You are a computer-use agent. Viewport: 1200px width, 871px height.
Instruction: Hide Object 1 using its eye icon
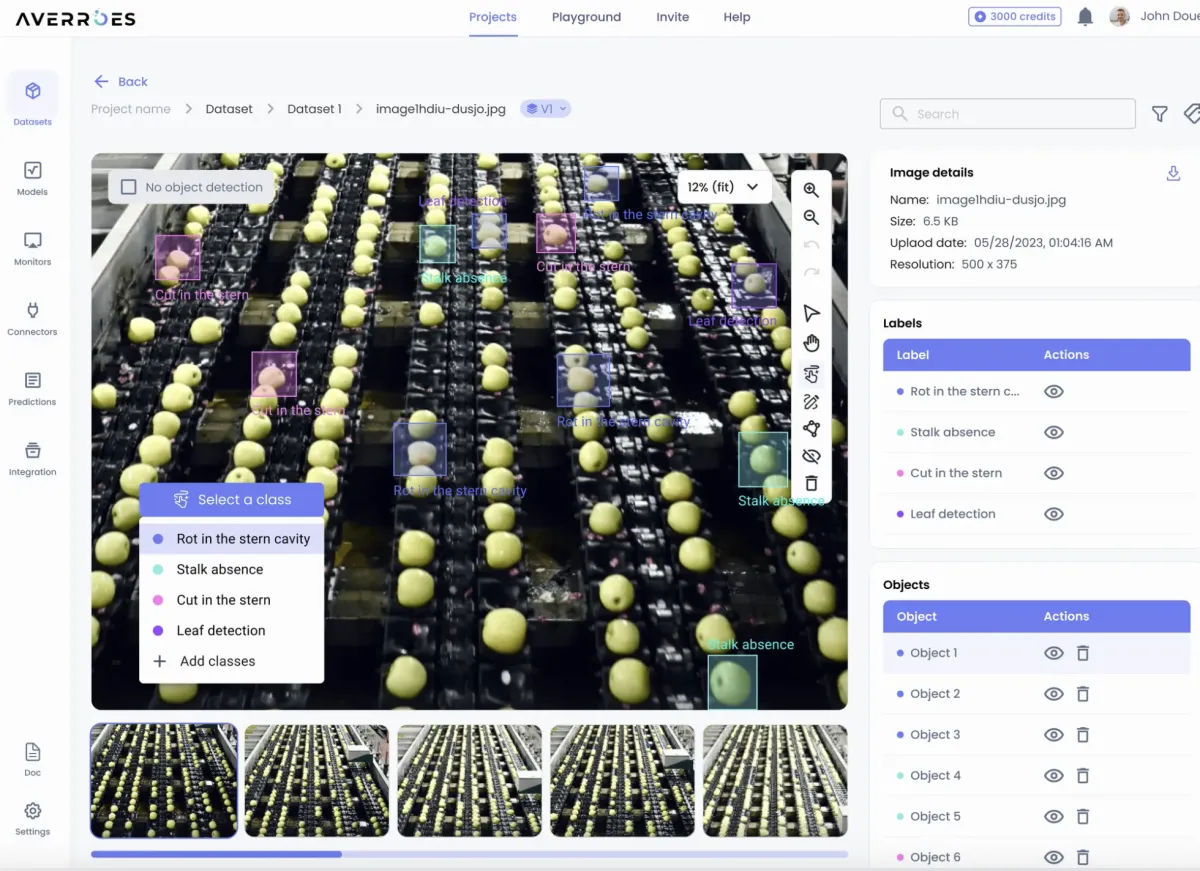[1053, 653]
